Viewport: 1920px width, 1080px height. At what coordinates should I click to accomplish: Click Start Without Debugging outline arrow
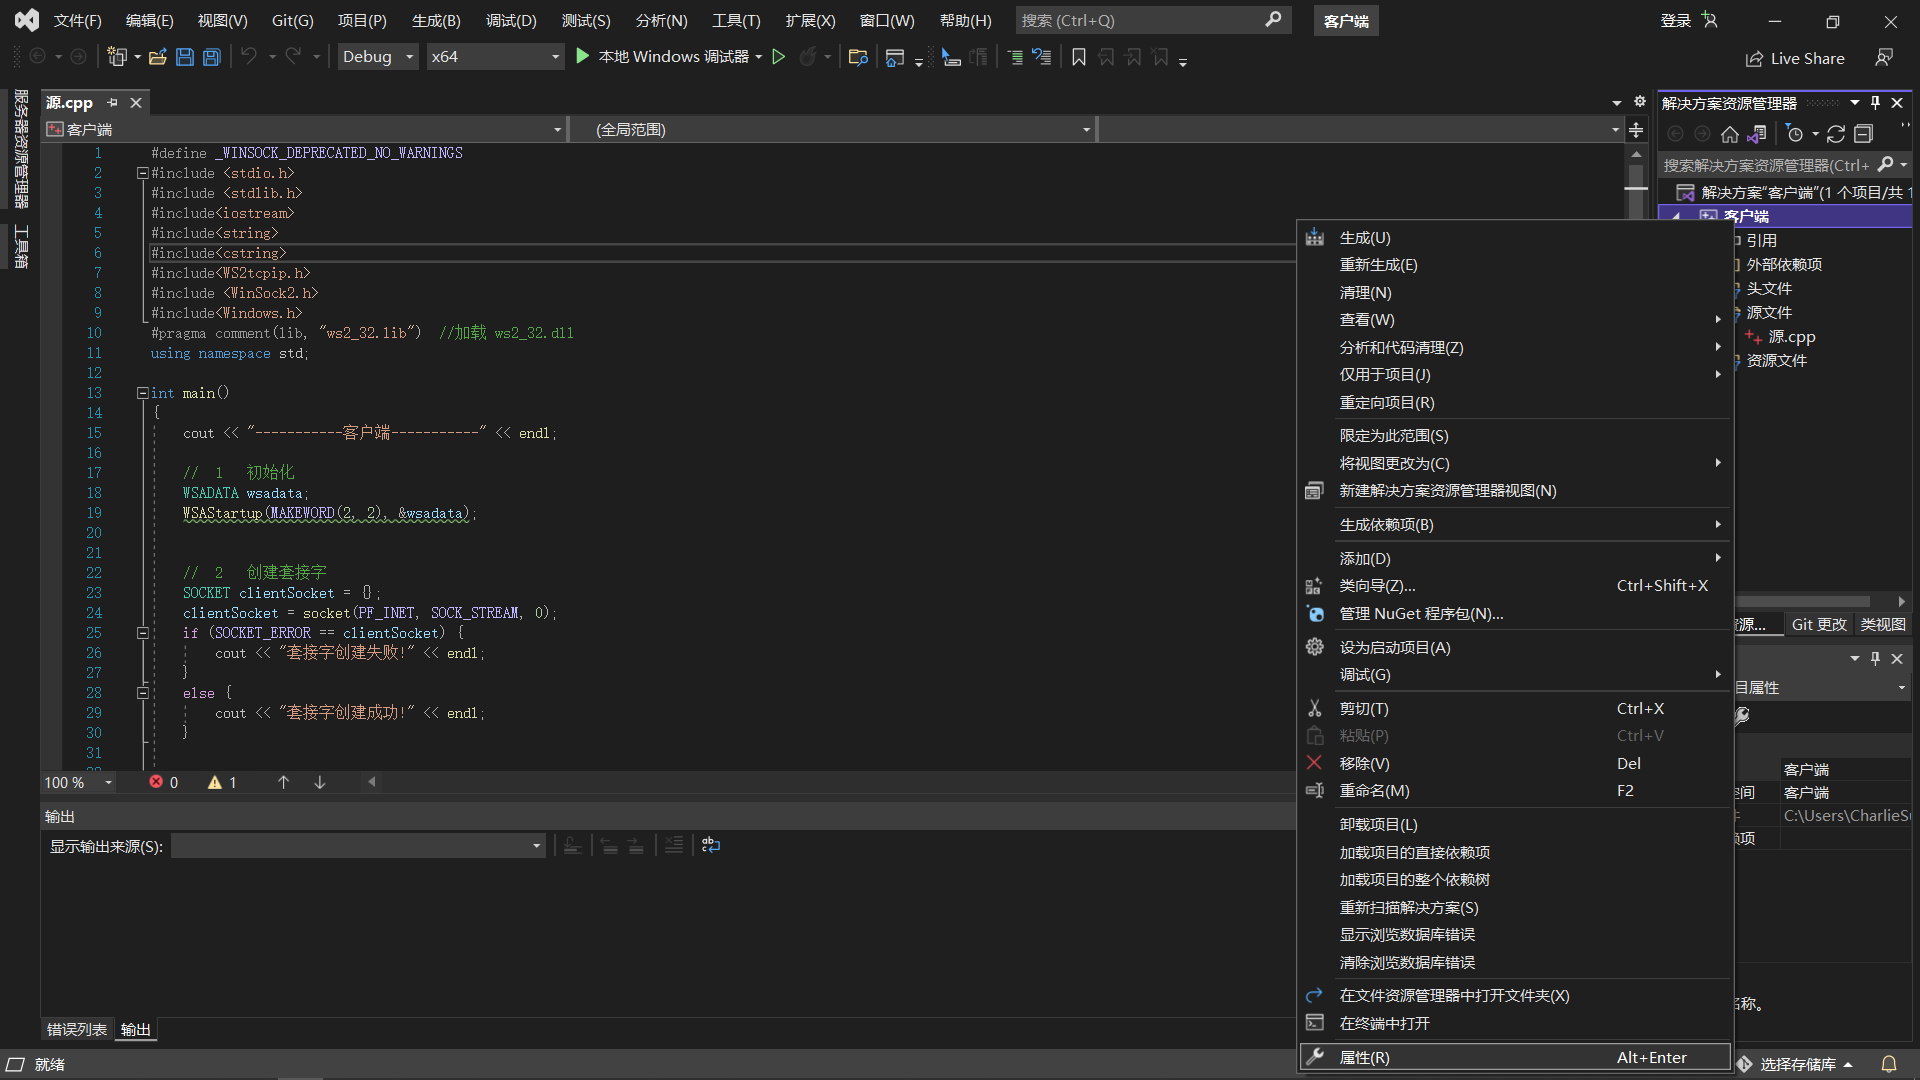(x=779, y=57)
